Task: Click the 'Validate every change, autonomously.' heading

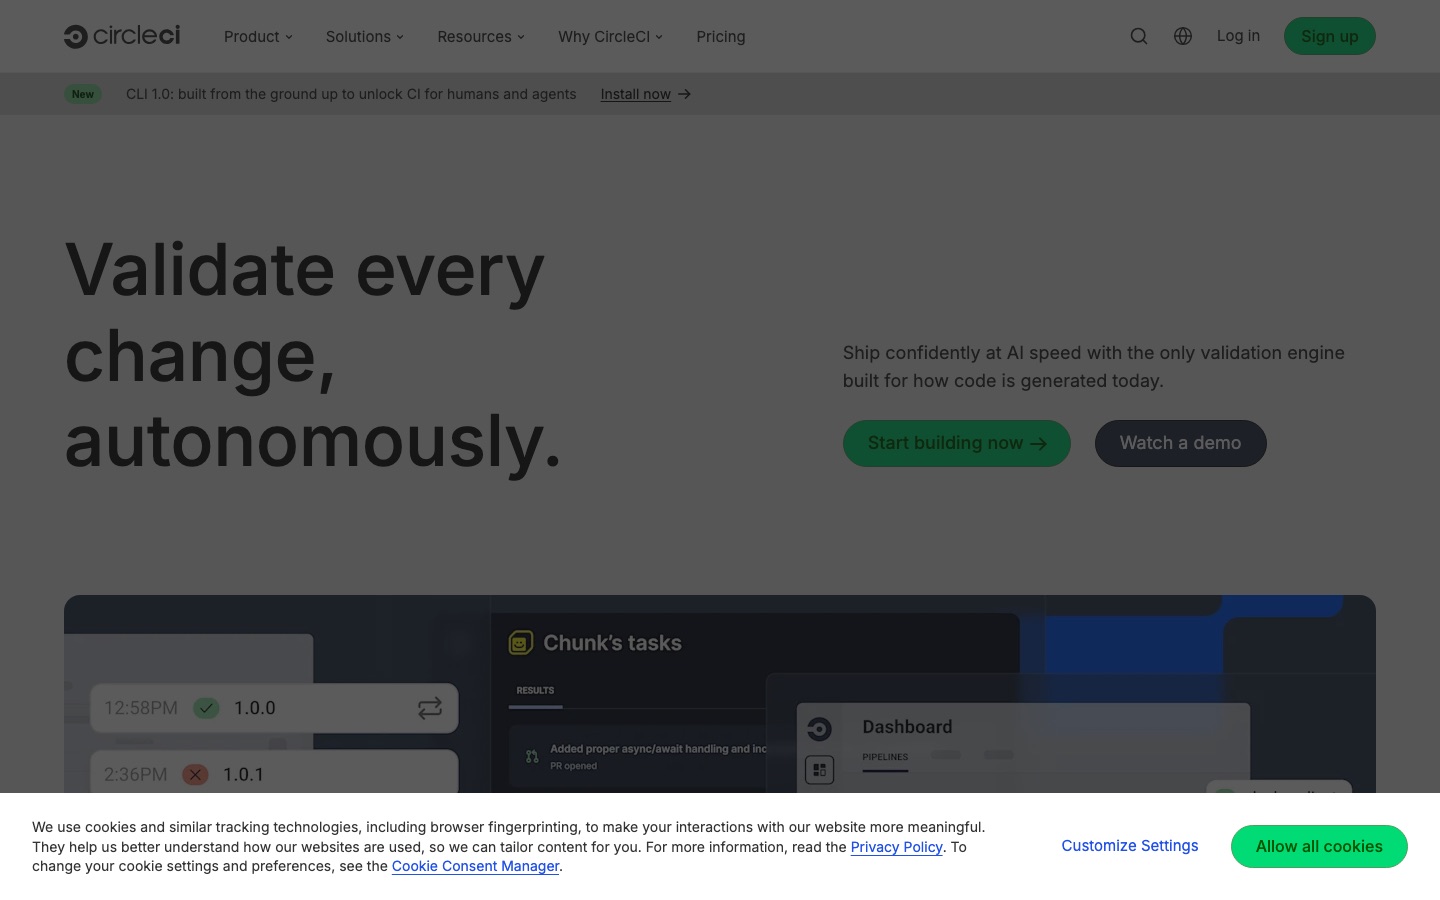Action: pos(314,355)
